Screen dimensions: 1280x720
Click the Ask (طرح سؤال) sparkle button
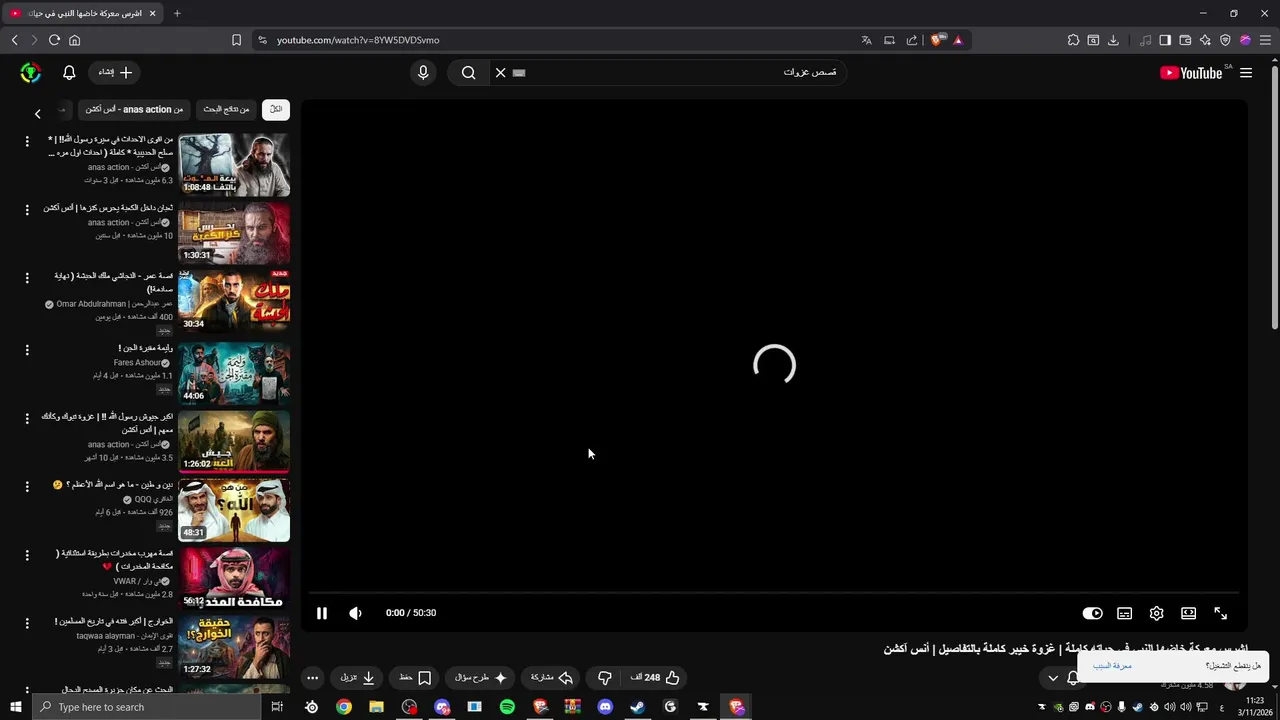481,677
